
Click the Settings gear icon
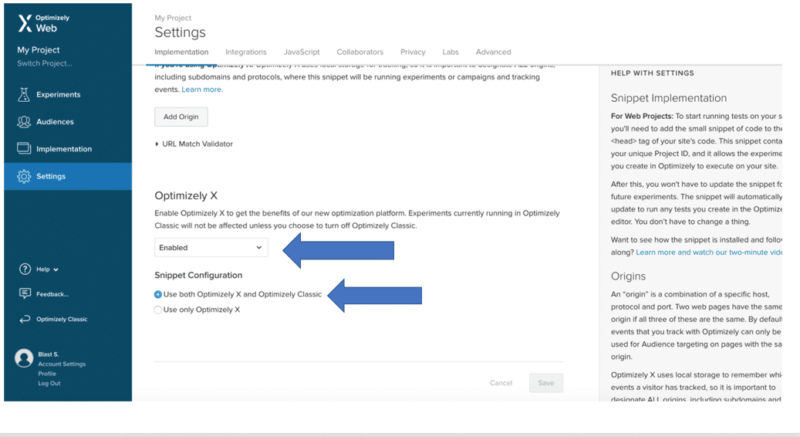(x=23, y=176)
